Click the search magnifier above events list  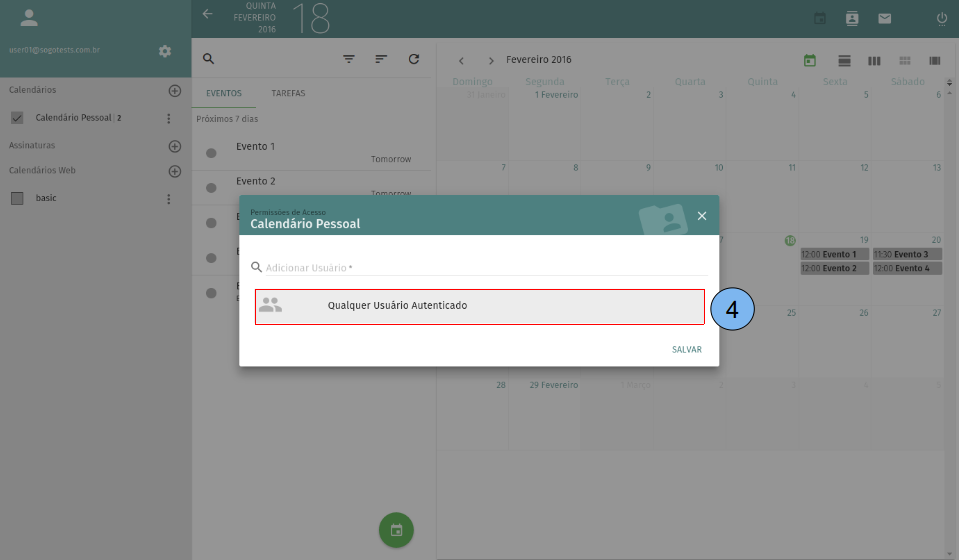(x=208, y=59)
